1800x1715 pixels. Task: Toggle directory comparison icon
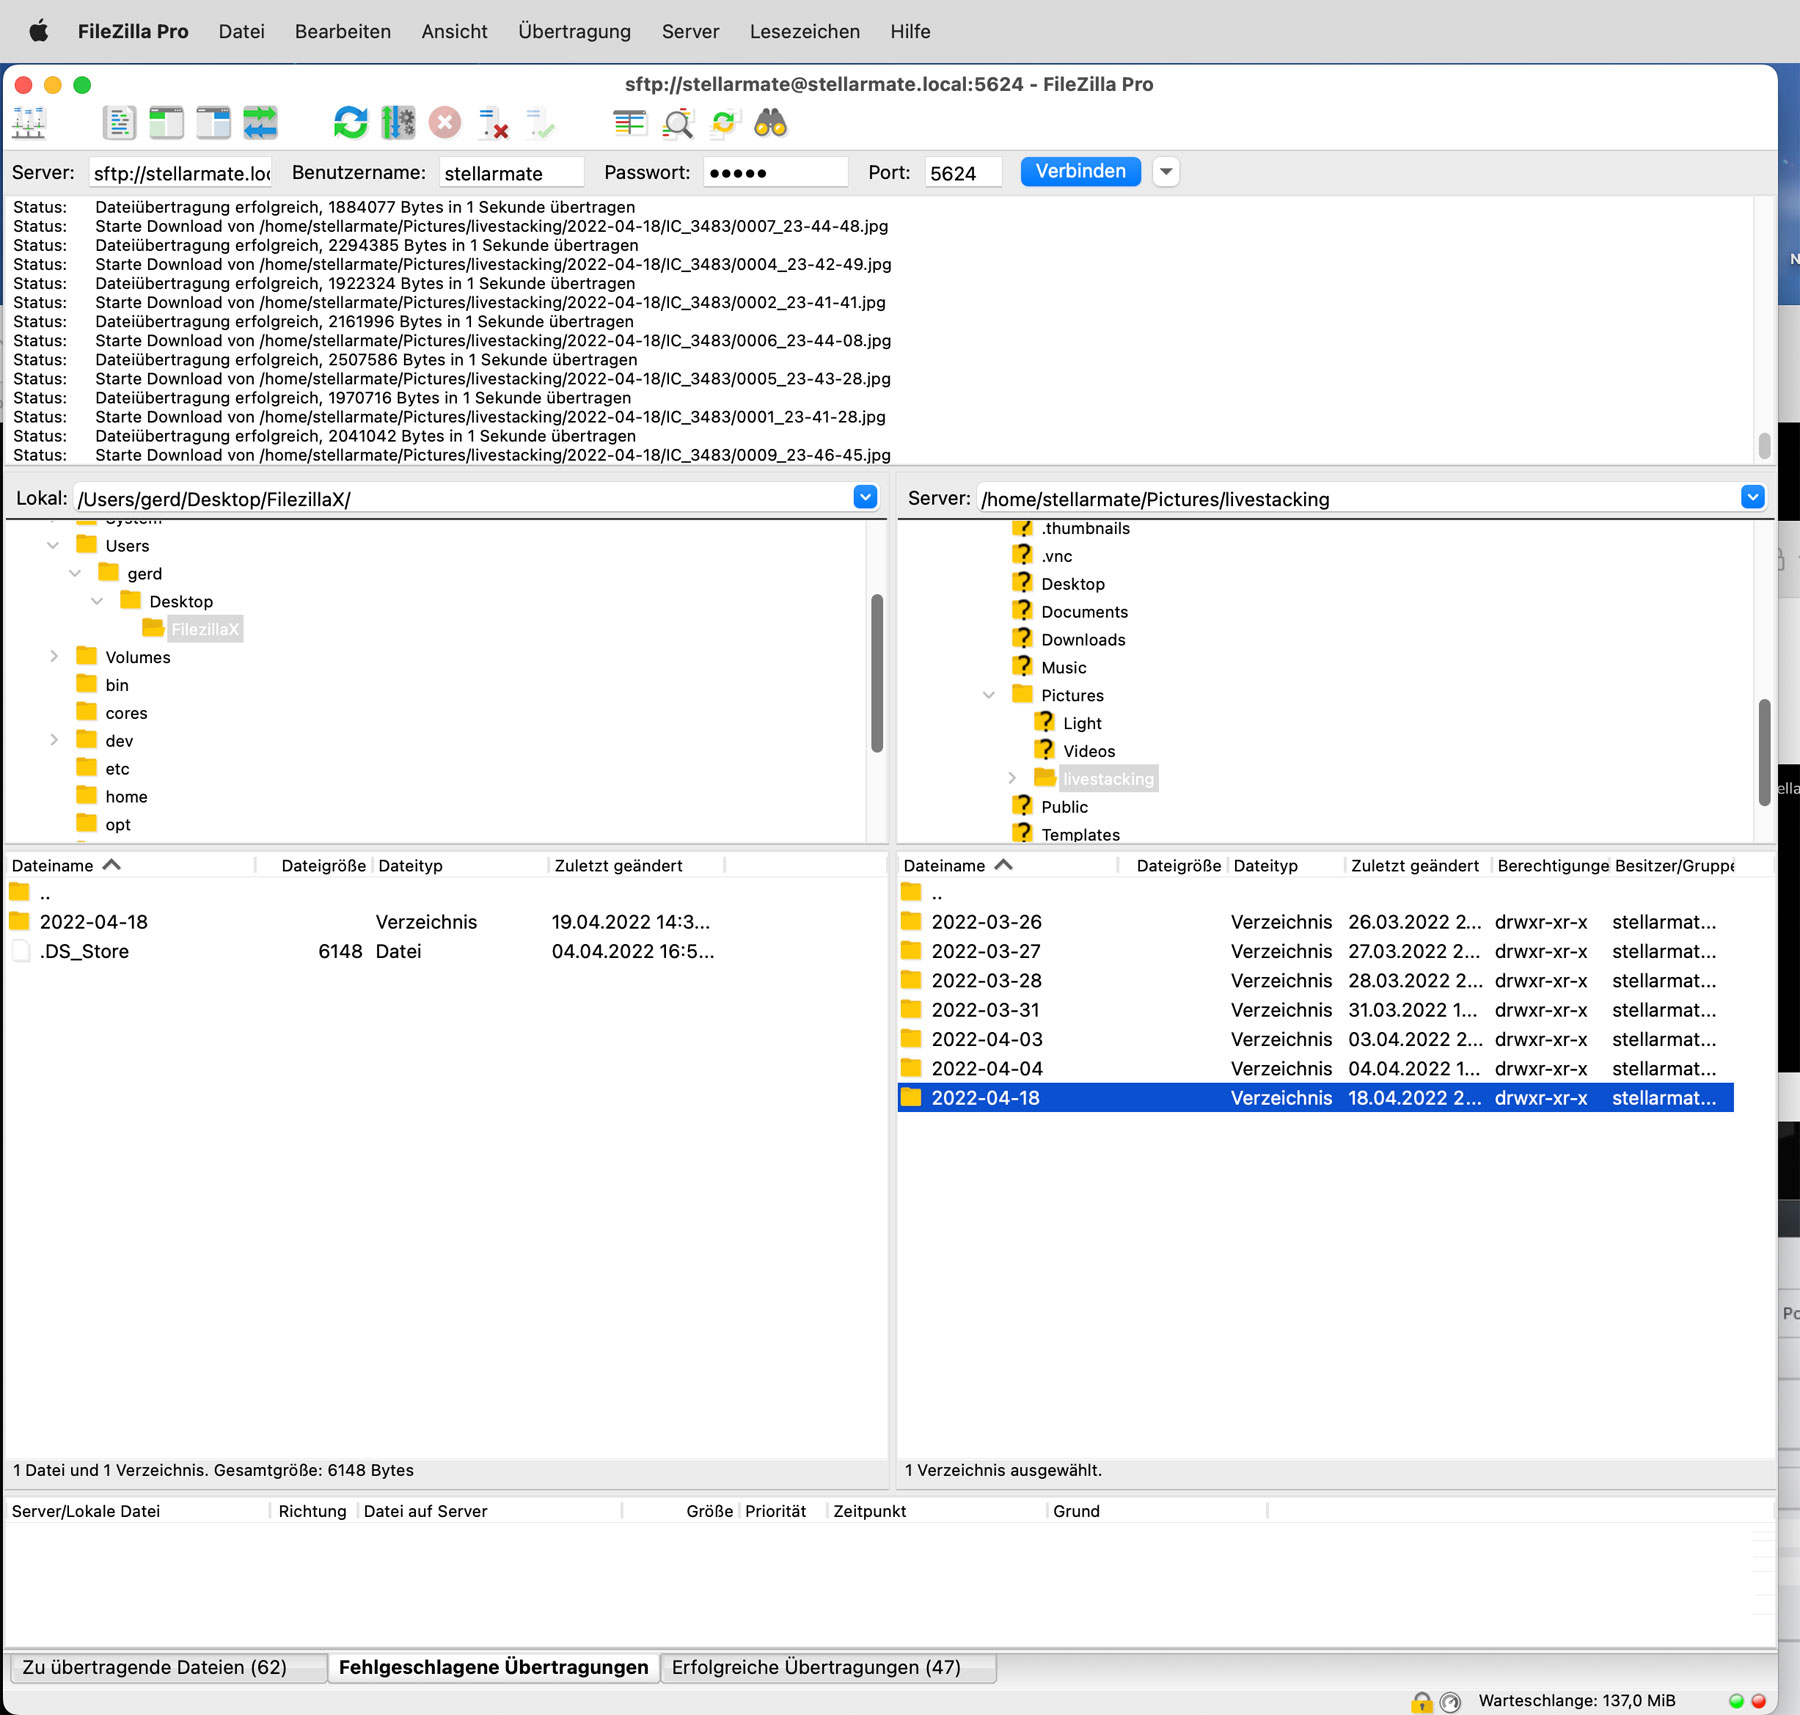(677, 123)
